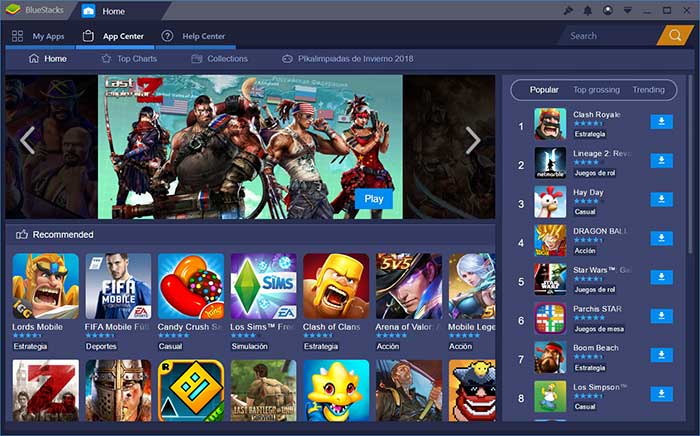This screenshot has width=700, height=436.
Task: Open Arena of Valor app icon
Action: (409, 286)
